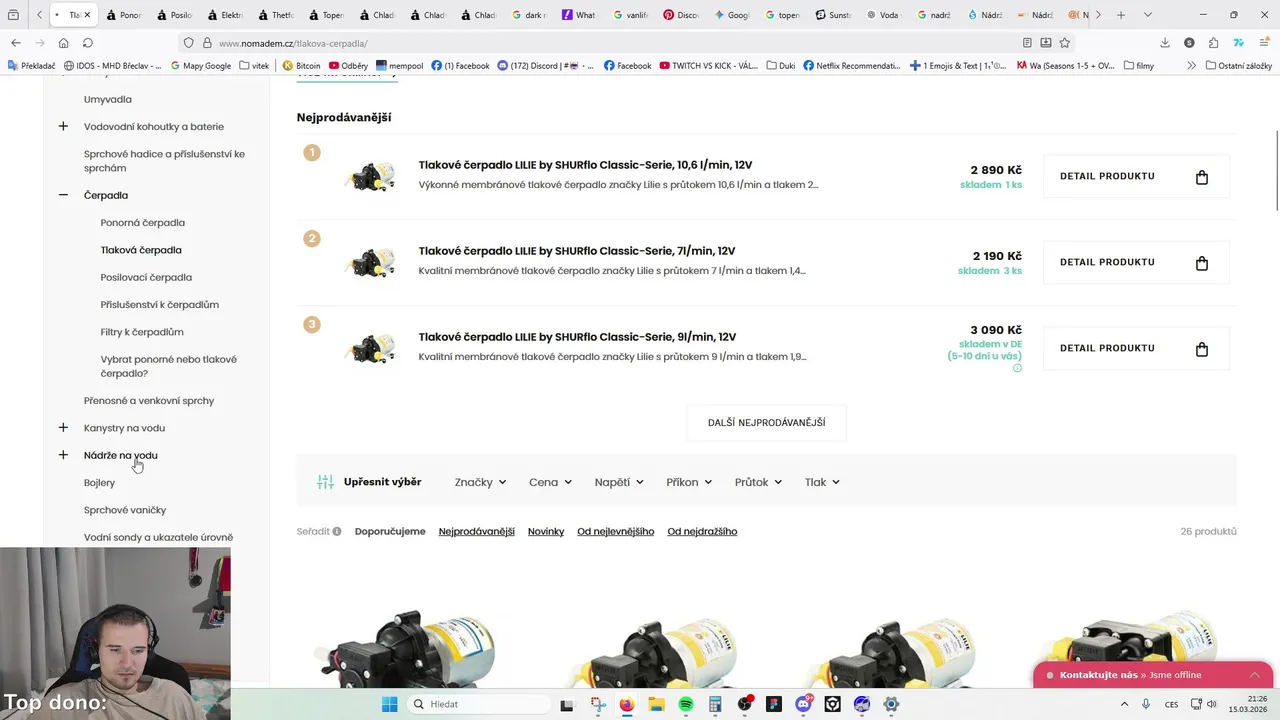Viewport: 1280px width, 720px height.
Task: Open Spotify from the taskbar
Action: coord(686,704)
